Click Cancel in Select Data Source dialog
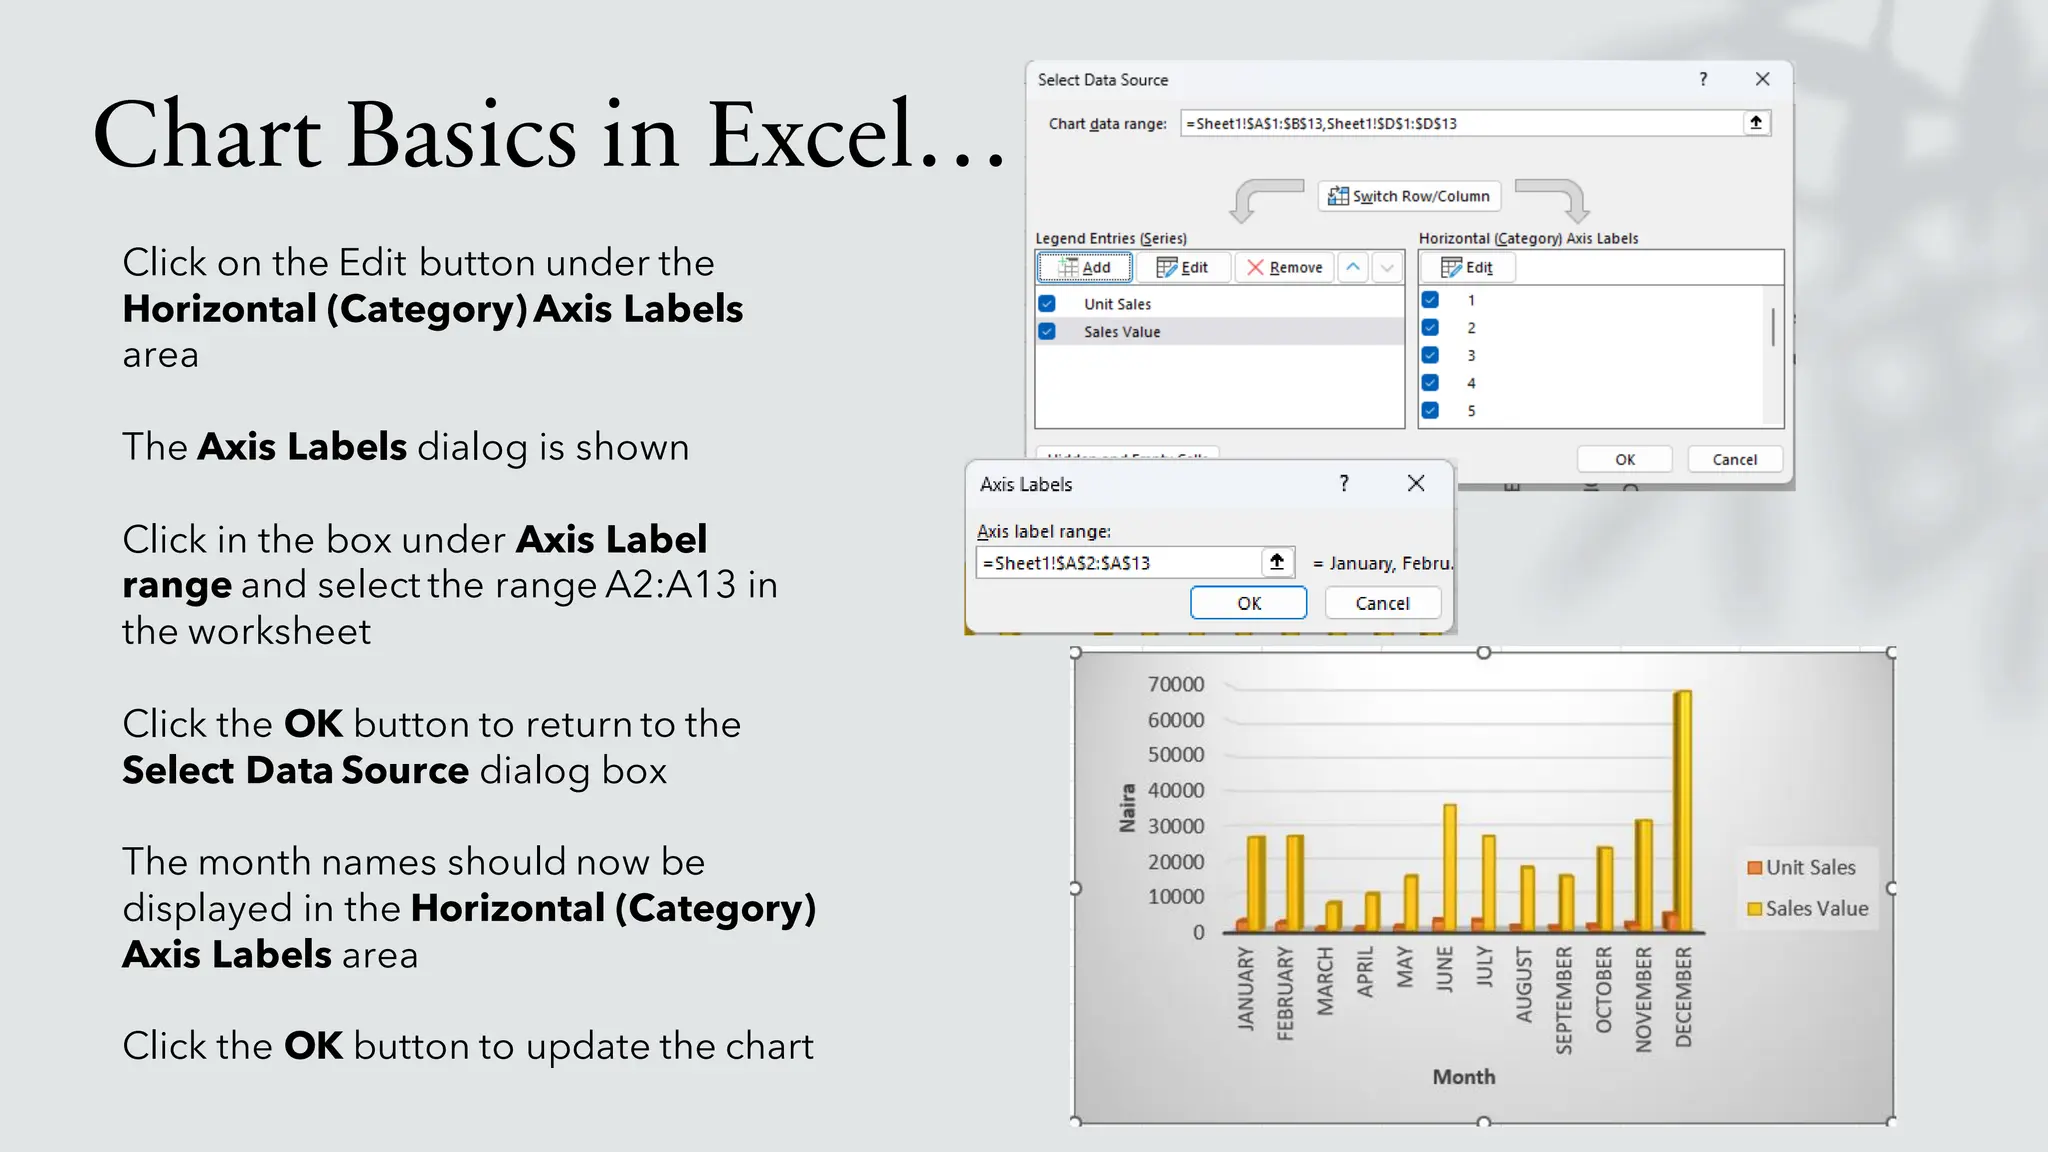2048x1152 pixels. coord(1734,459)
